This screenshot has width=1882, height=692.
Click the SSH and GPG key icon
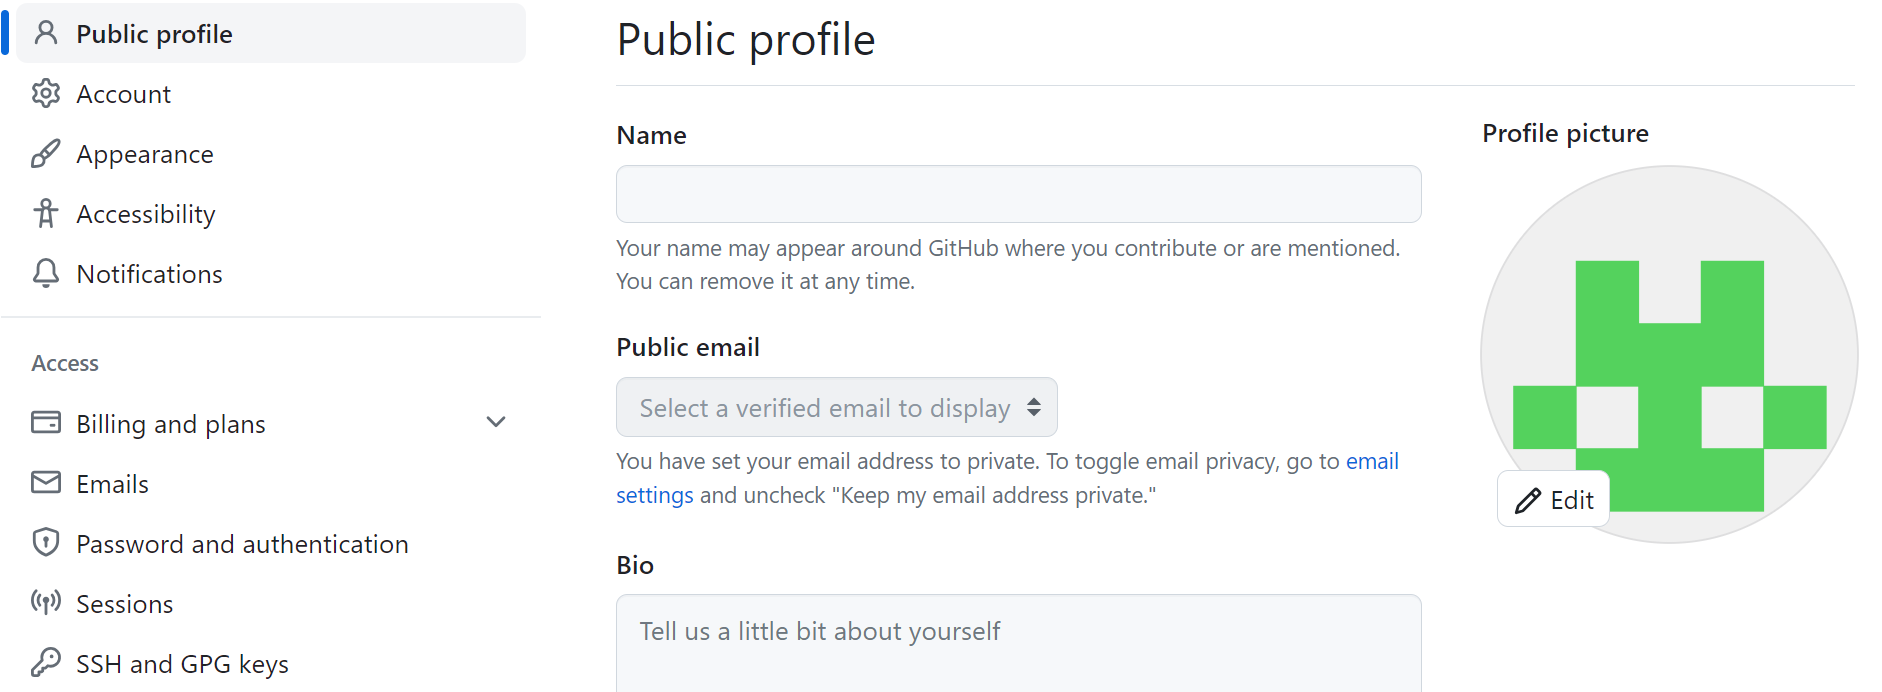[46, 662]
